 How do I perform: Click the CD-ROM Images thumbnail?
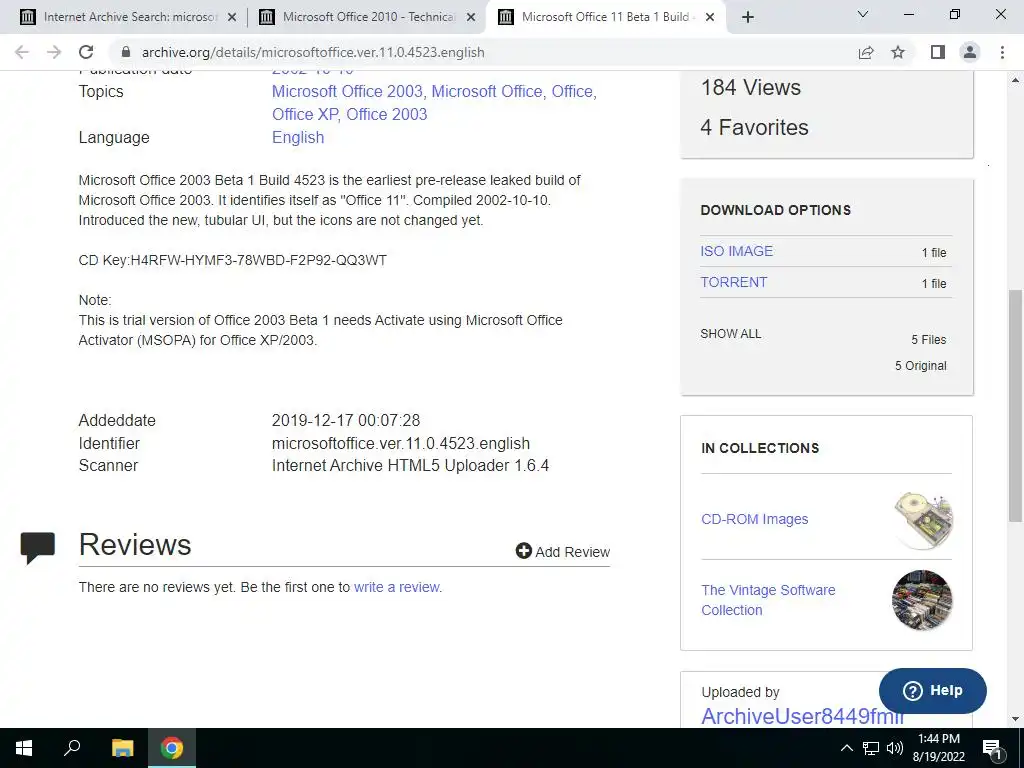point(923,520)
